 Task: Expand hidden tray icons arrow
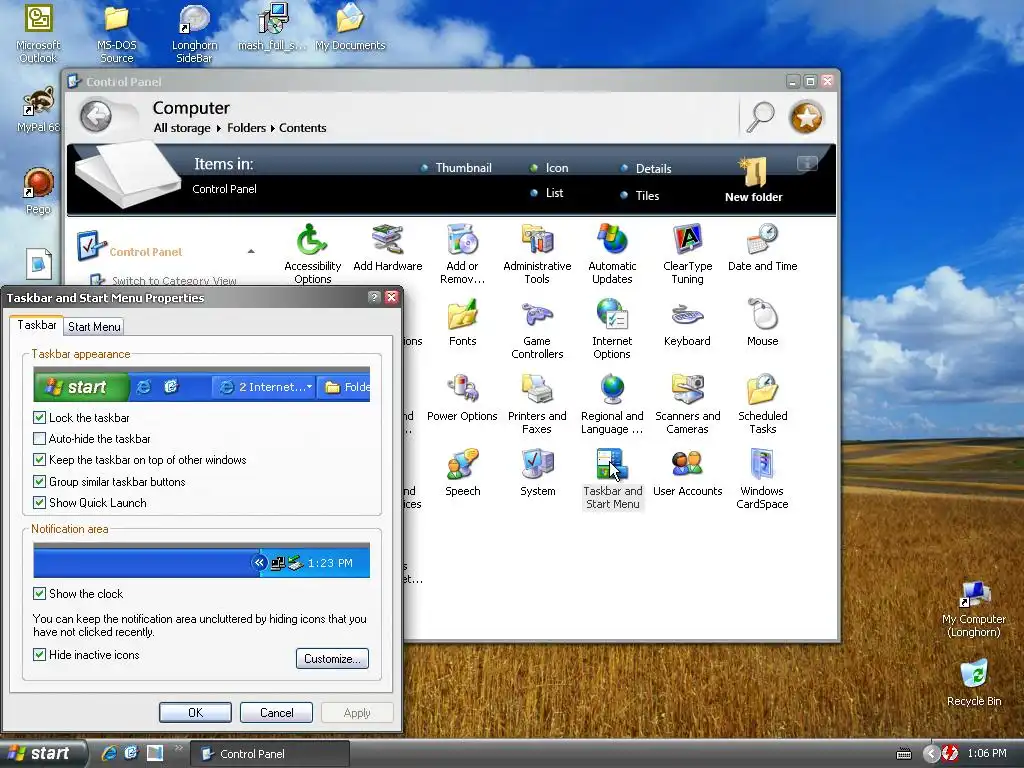tap(931, 754)
